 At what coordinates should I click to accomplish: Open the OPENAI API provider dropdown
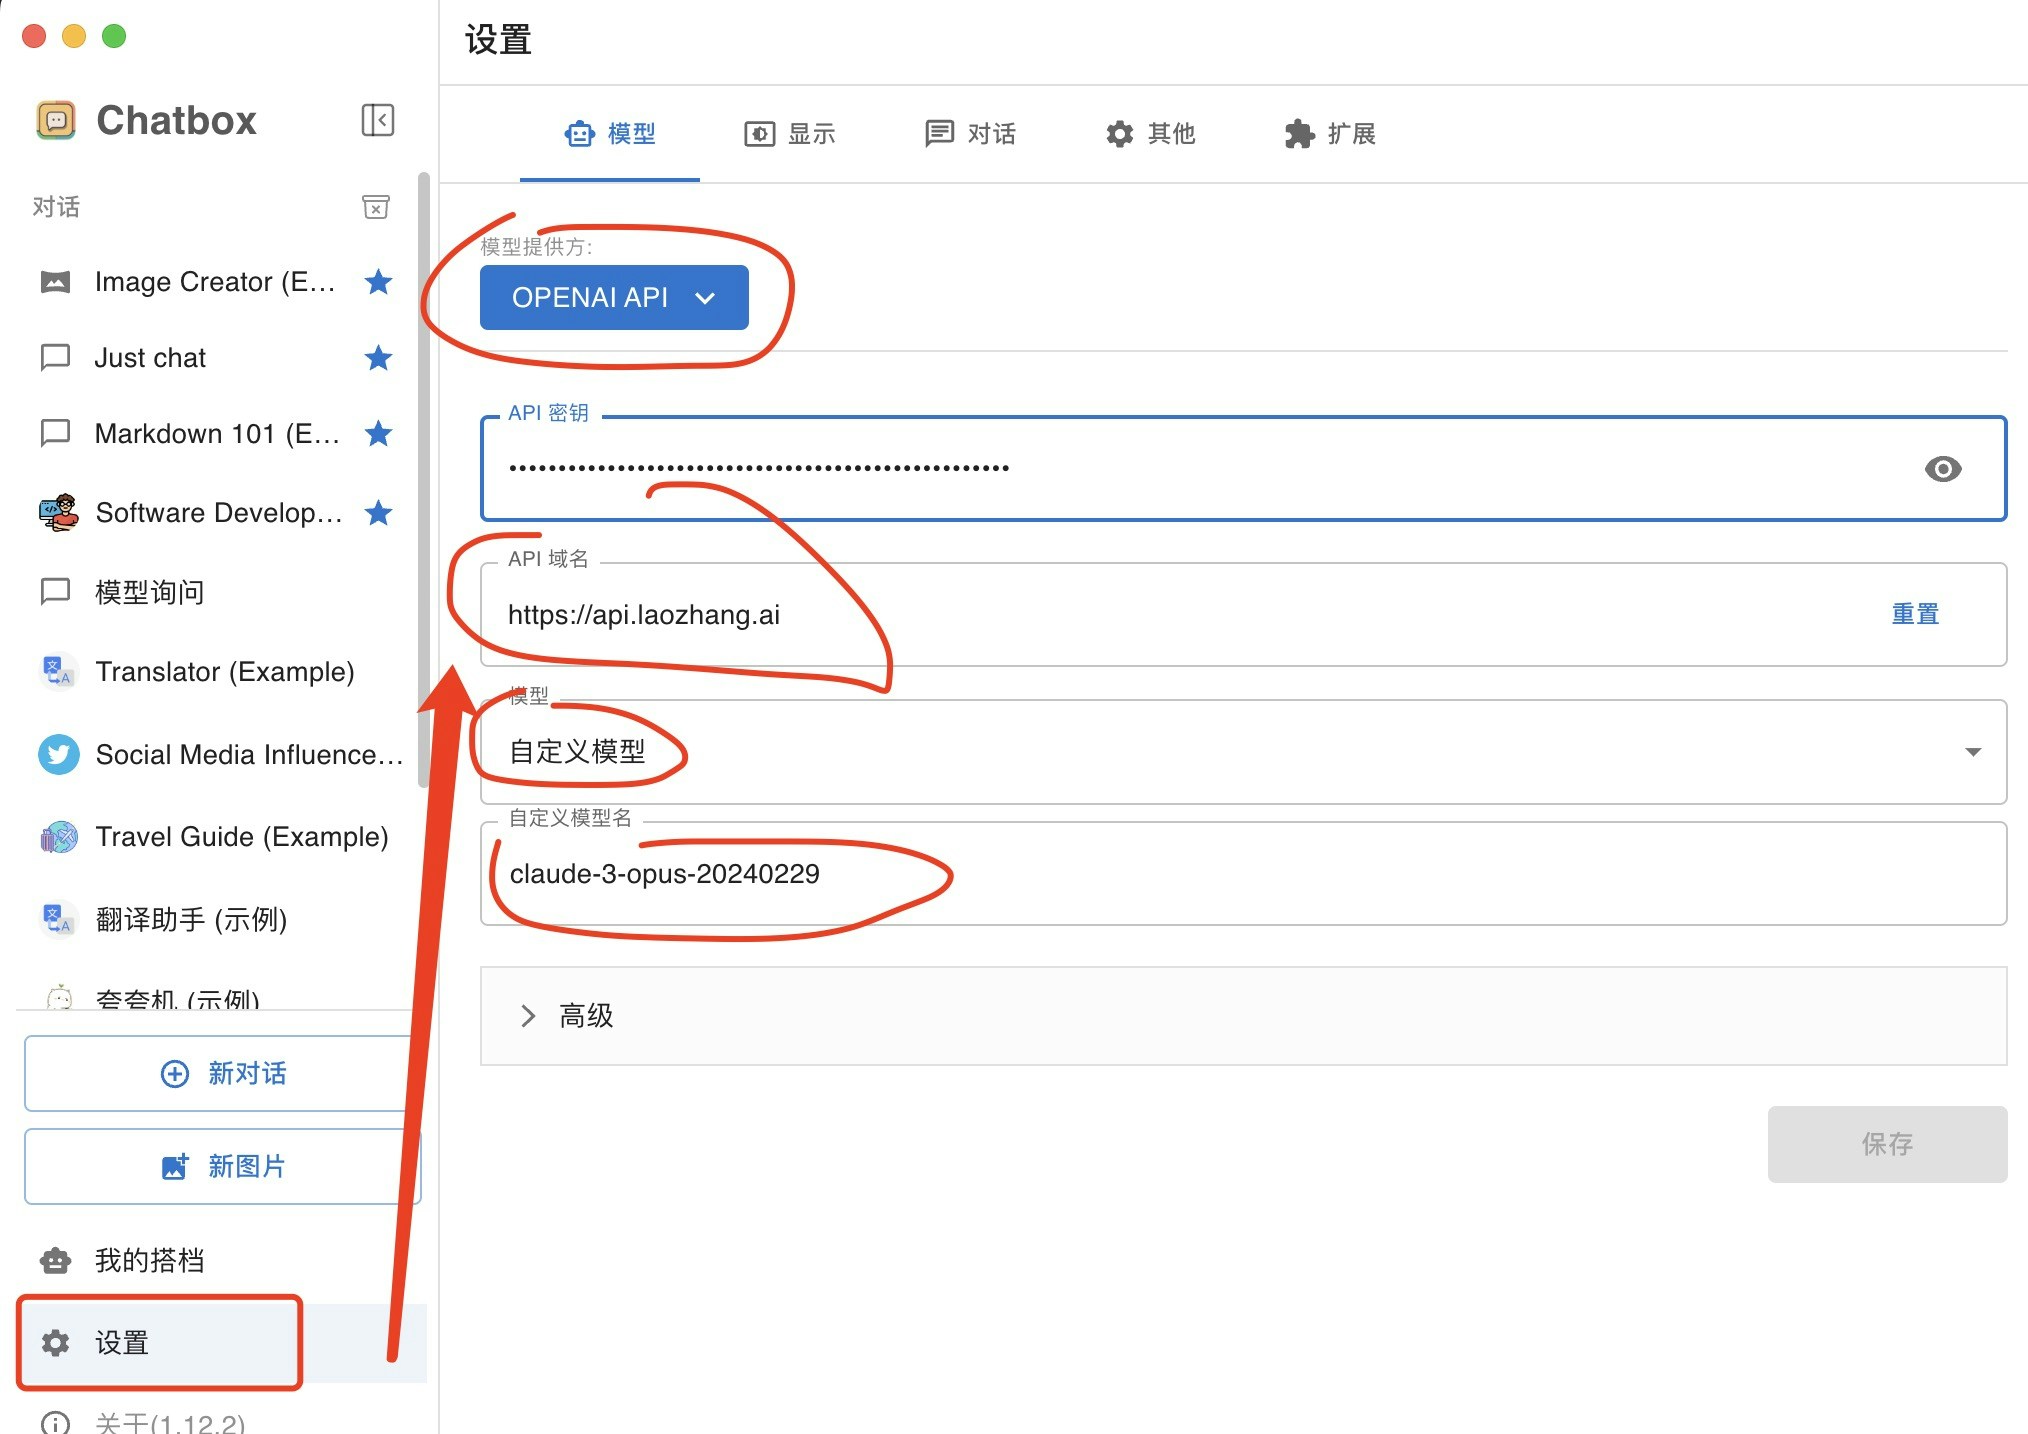tap(614, 297)
